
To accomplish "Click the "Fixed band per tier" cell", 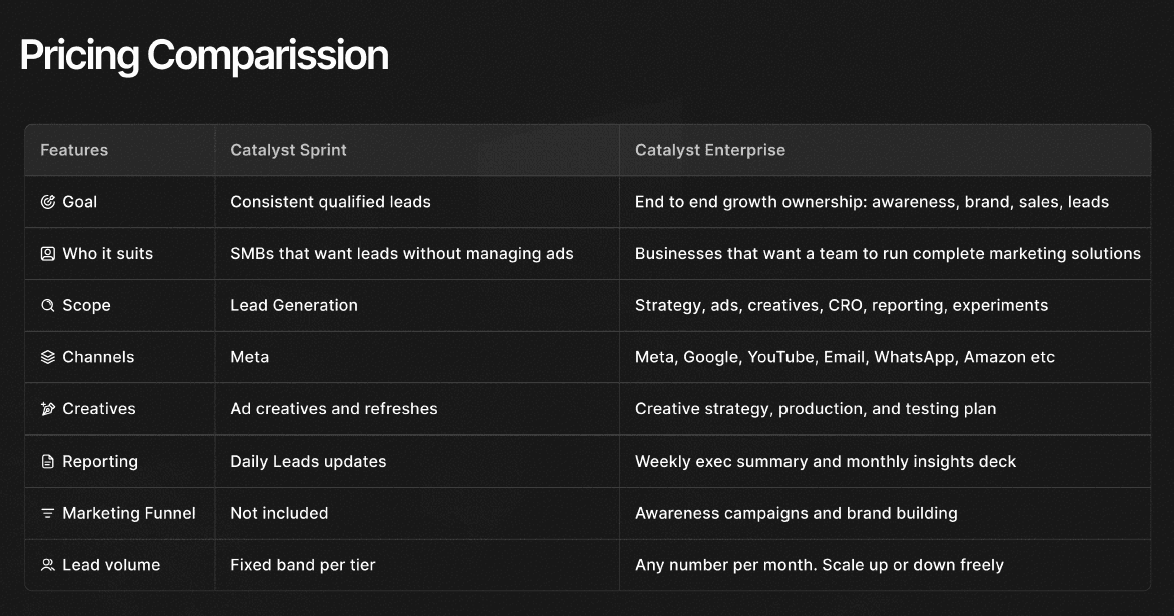I will click(x=303, y=565).
